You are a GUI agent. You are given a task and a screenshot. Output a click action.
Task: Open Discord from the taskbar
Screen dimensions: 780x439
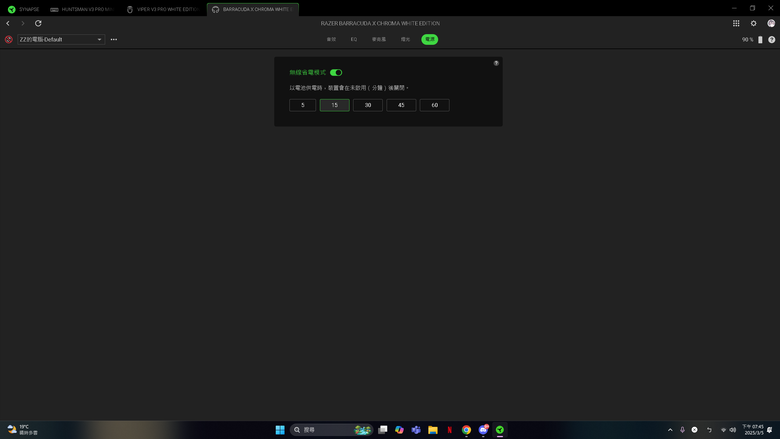pyautogui.click(x=483, y=430)
